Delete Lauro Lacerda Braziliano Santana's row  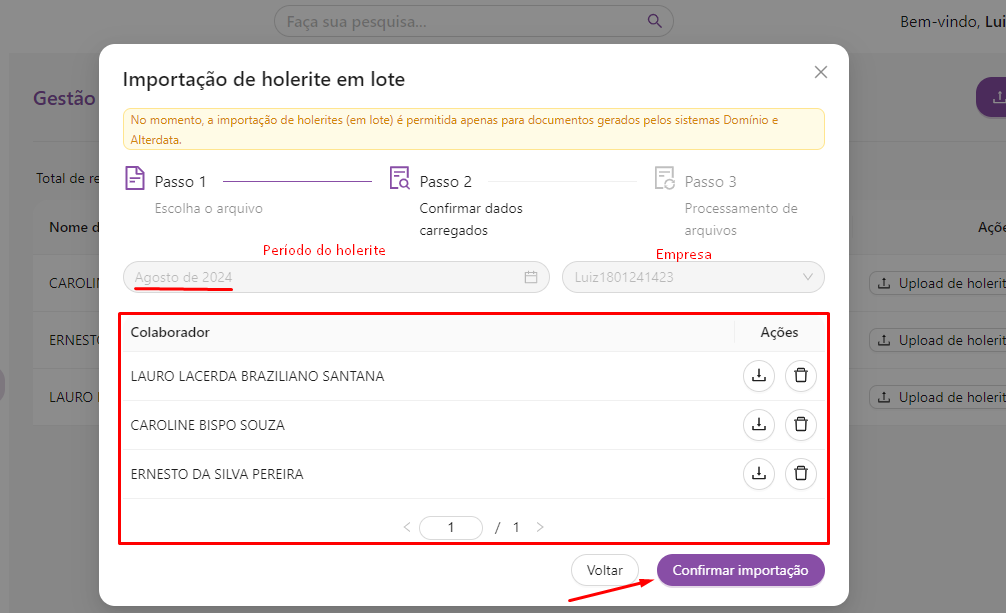(800, 376)
